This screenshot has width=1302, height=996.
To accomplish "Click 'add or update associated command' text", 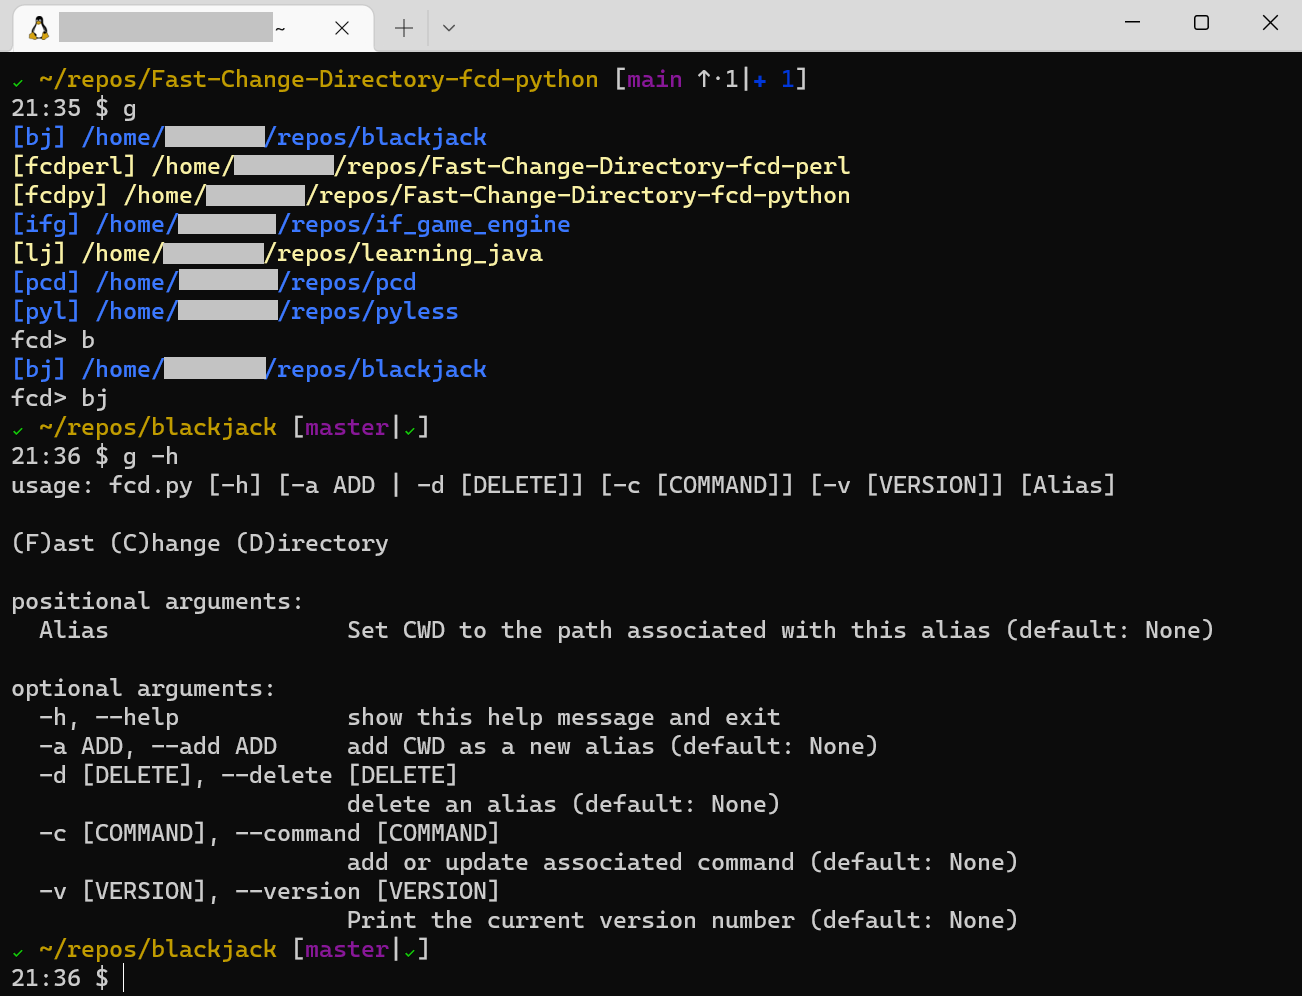I will pyautogui.click(x=571, y=862).
